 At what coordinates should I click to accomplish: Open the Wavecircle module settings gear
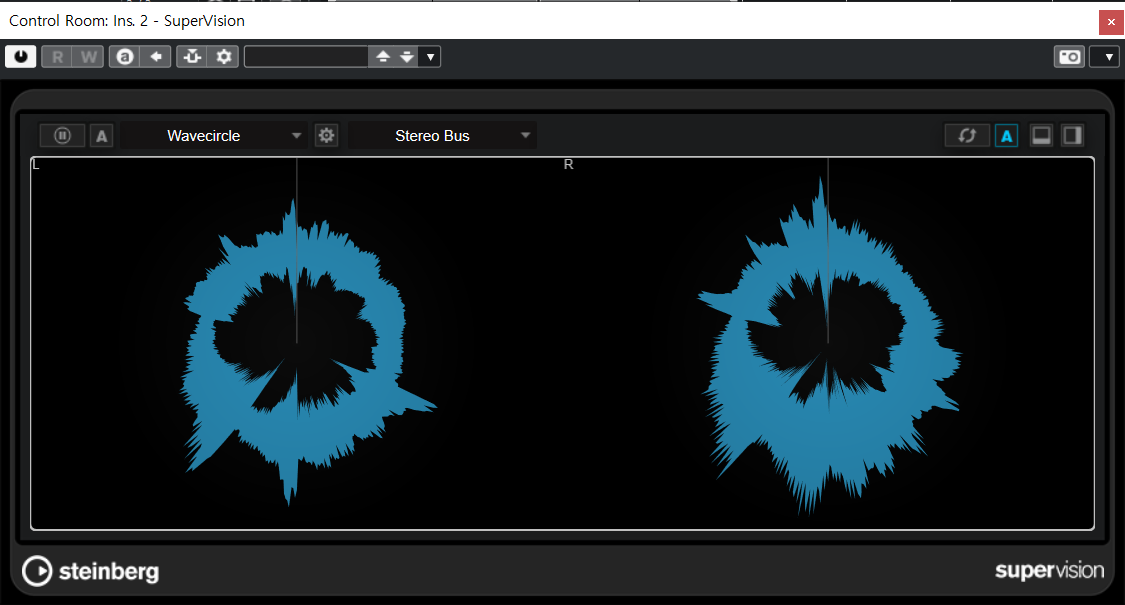click(x=326, y=136)
